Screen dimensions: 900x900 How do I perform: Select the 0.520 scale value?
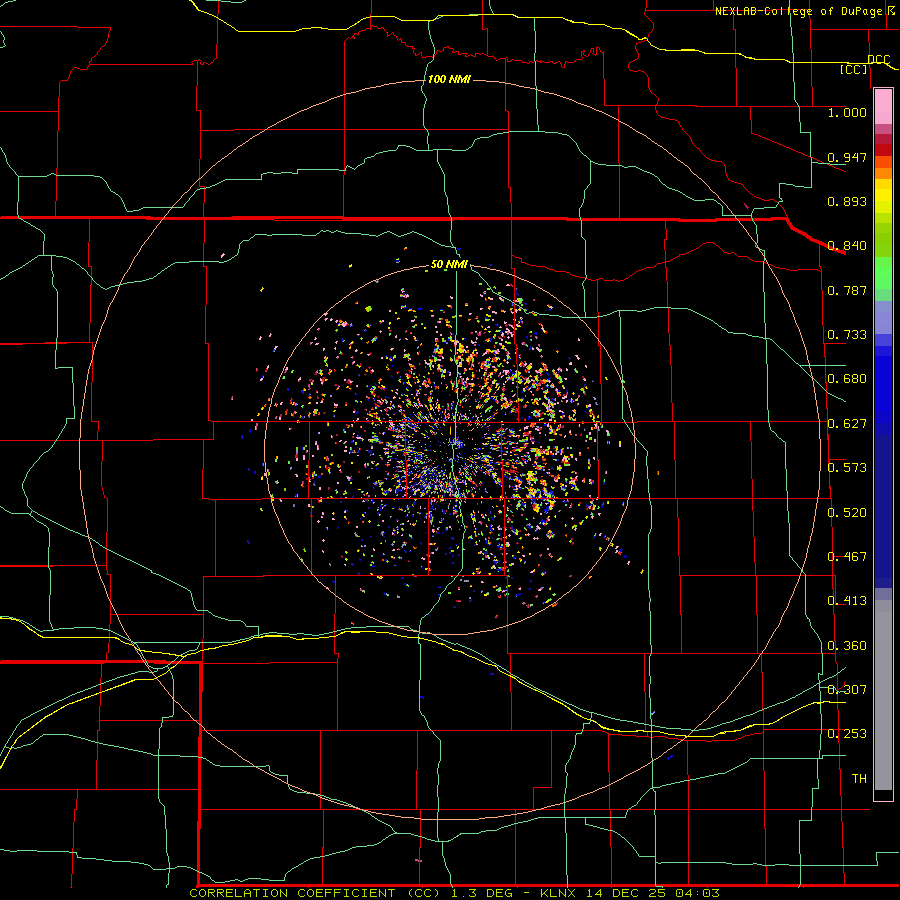click(x=847, y=512)
